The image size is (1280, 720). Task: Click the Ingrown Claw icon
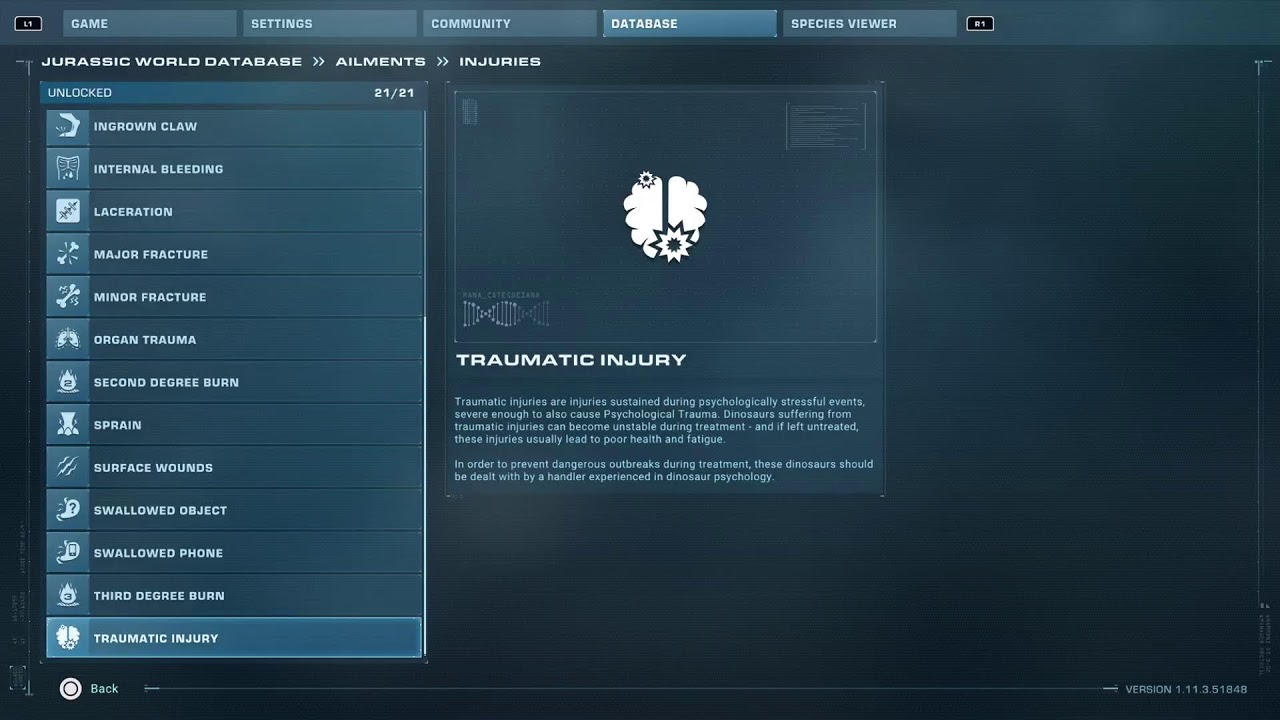(x=68, y=127)
